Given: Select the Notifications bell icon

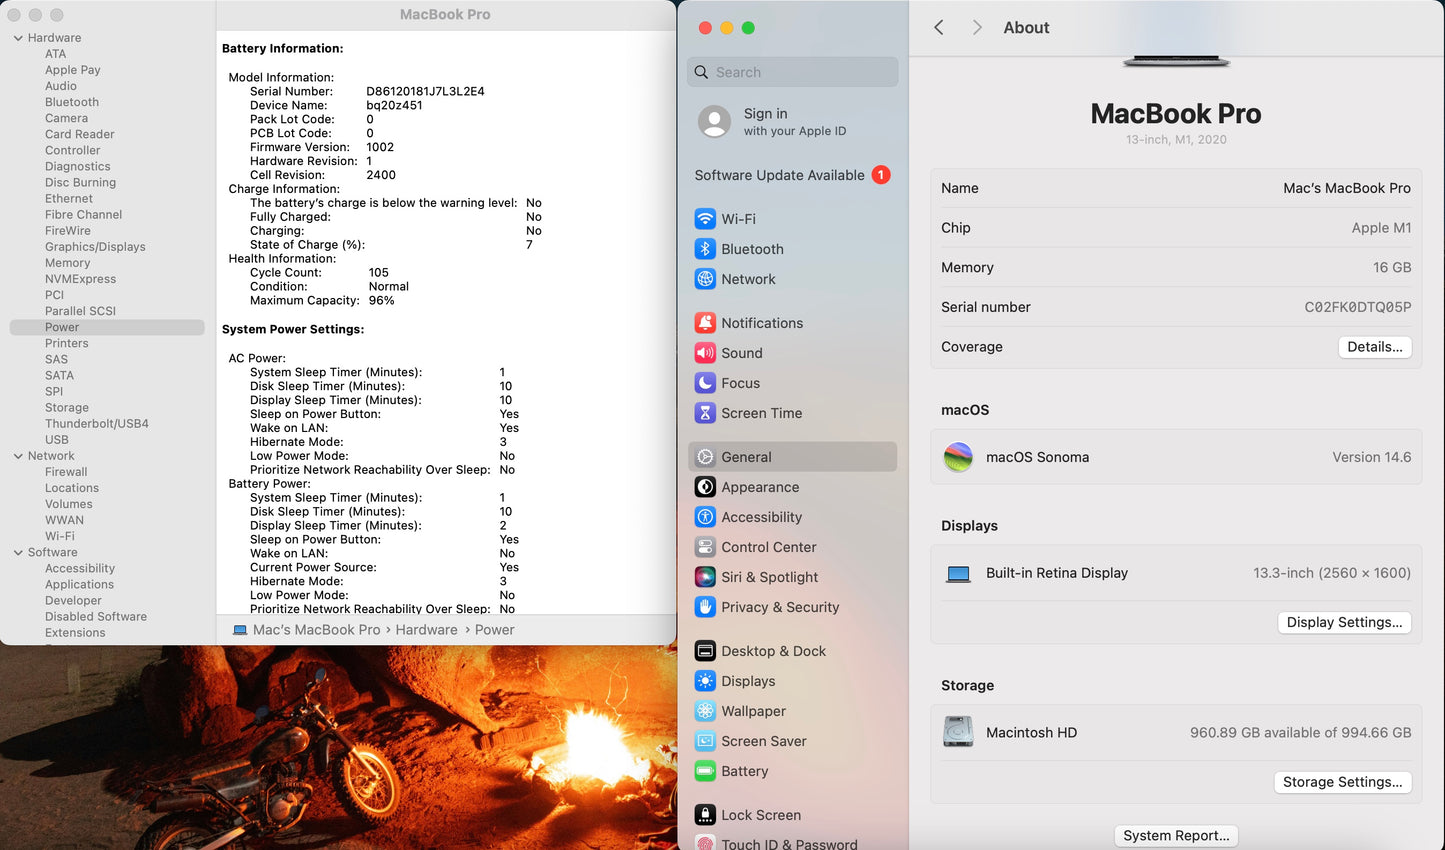Looking at the screenshot, I should [705, 323].
